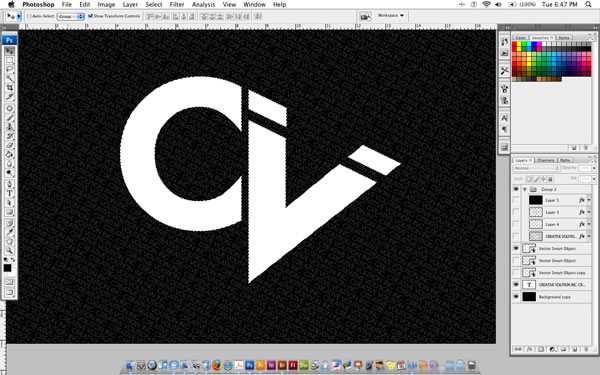Viewport: 600px width, 375px height.
Task: Select the Move tool in the toolbox
Action: 10,51
